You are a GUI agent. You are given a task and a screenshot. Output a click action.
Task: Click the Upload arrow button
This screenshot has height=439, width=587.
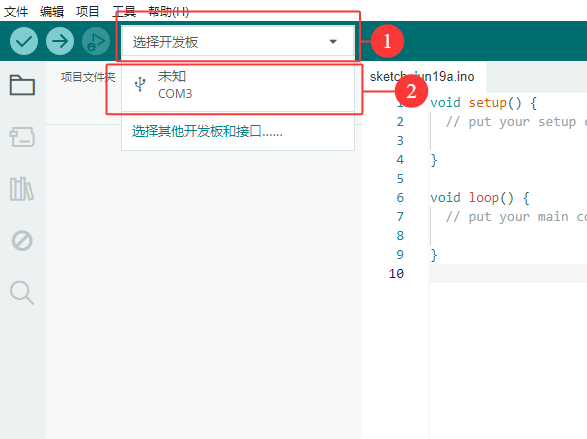click(x=60, y=41)
